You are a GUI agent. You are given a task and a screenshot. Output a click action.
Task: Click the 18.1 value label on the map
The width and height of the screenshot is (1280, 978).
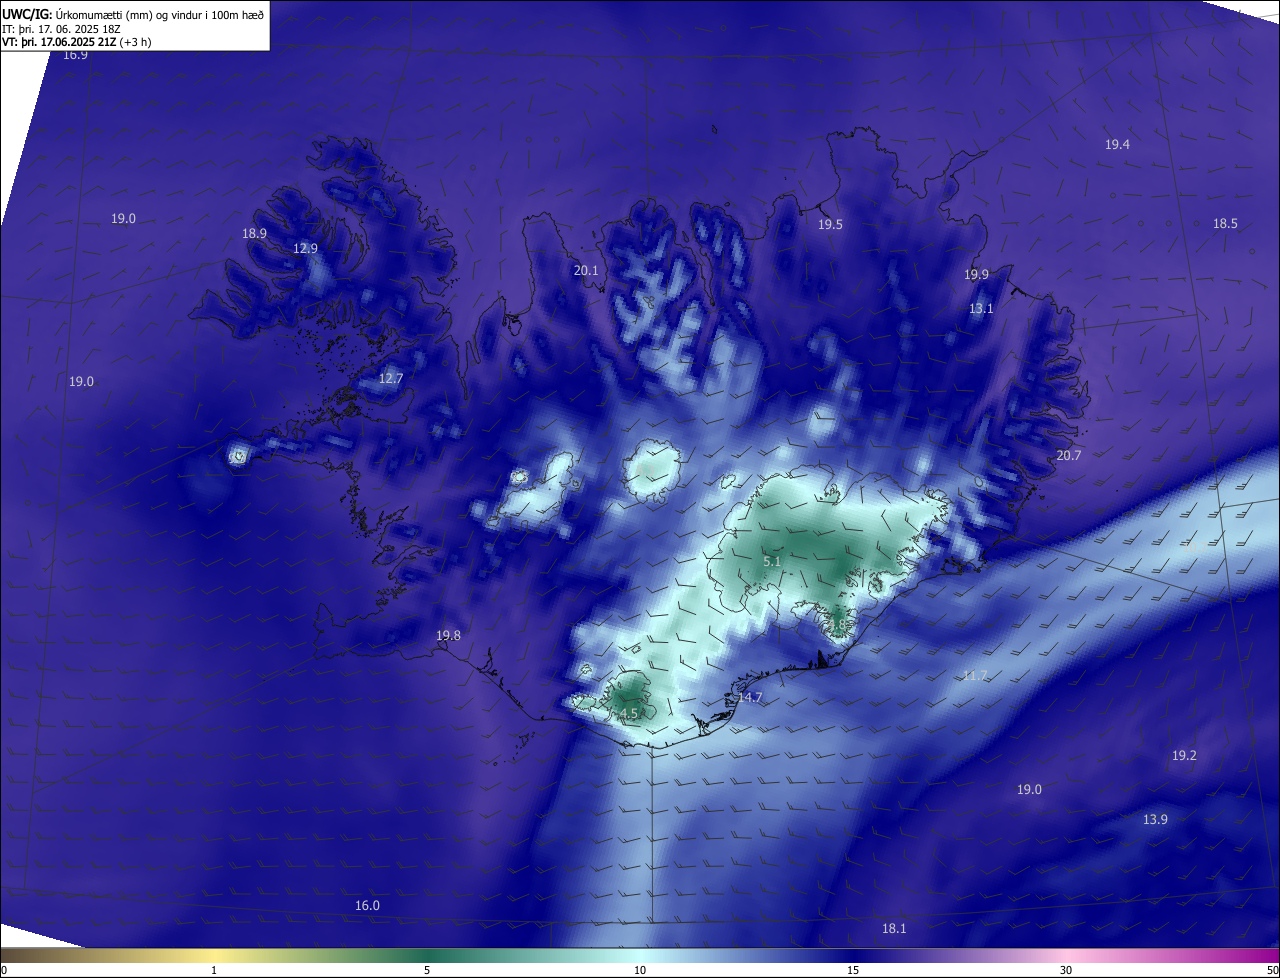[x=894, y=929]
